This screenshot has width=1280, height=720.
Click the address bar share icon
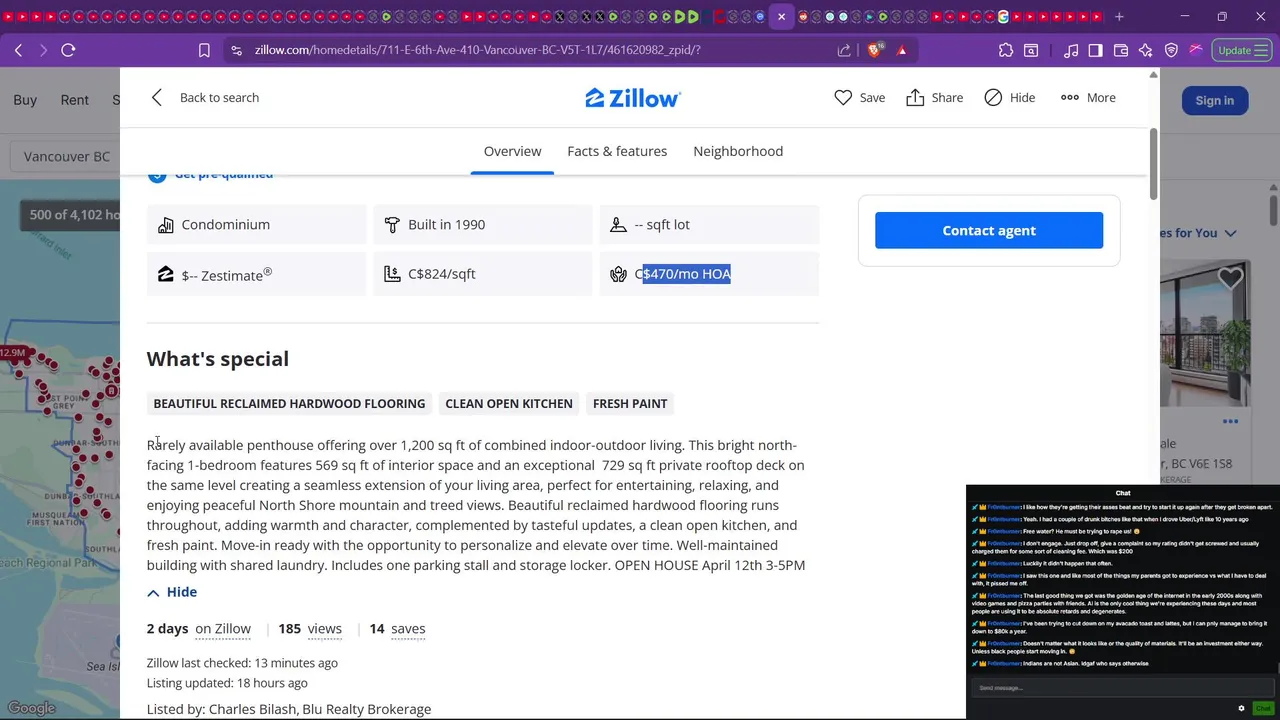point(844,50)
